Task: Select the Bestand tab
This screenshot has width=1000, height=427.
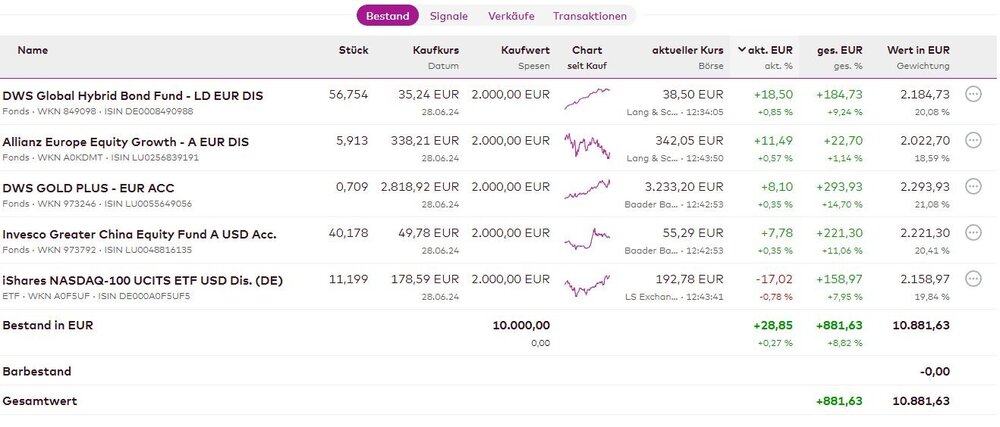Action: (x=388, y=16)
